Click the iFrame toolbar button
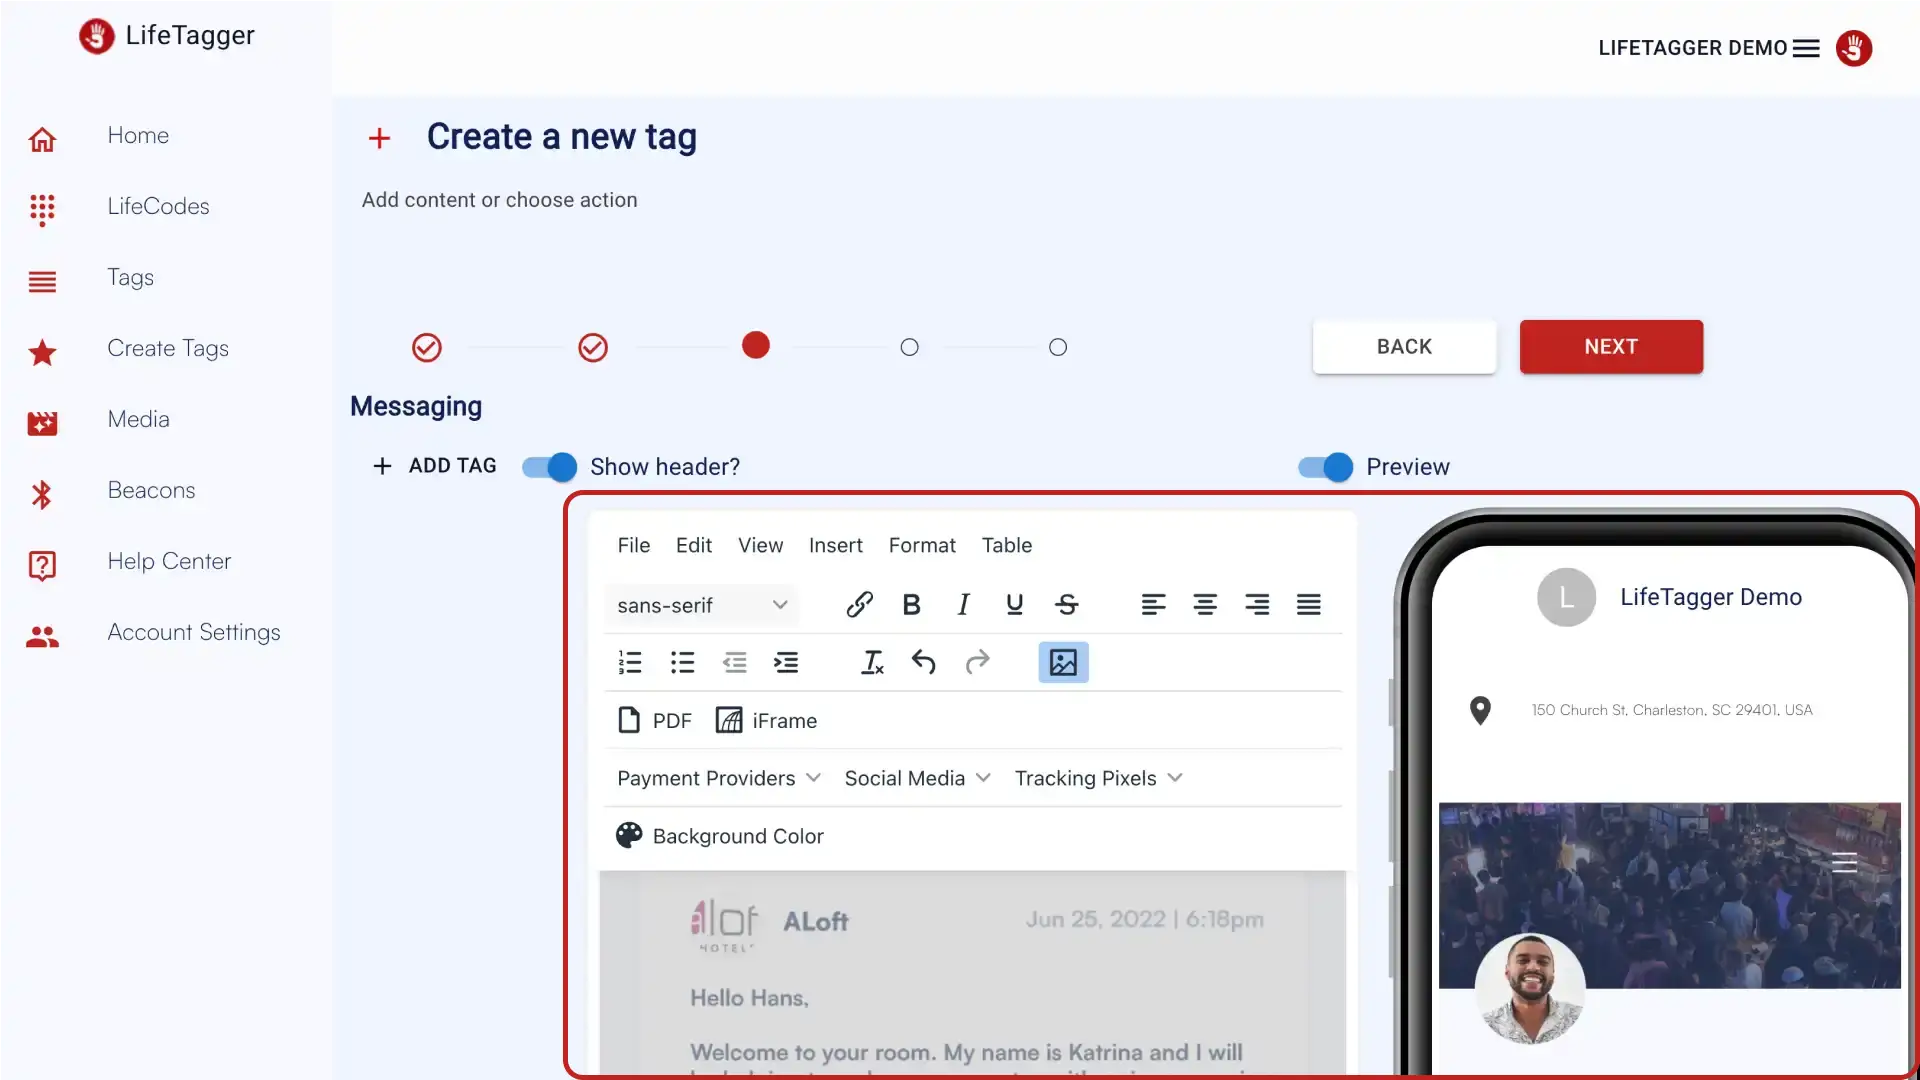The image size is (1920, 1080). tap(767, 720)
